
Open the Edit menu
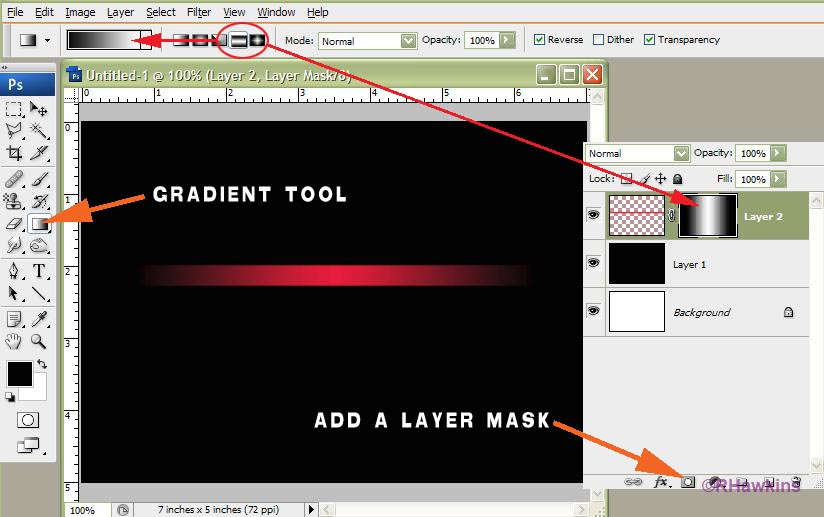(44, 12)
